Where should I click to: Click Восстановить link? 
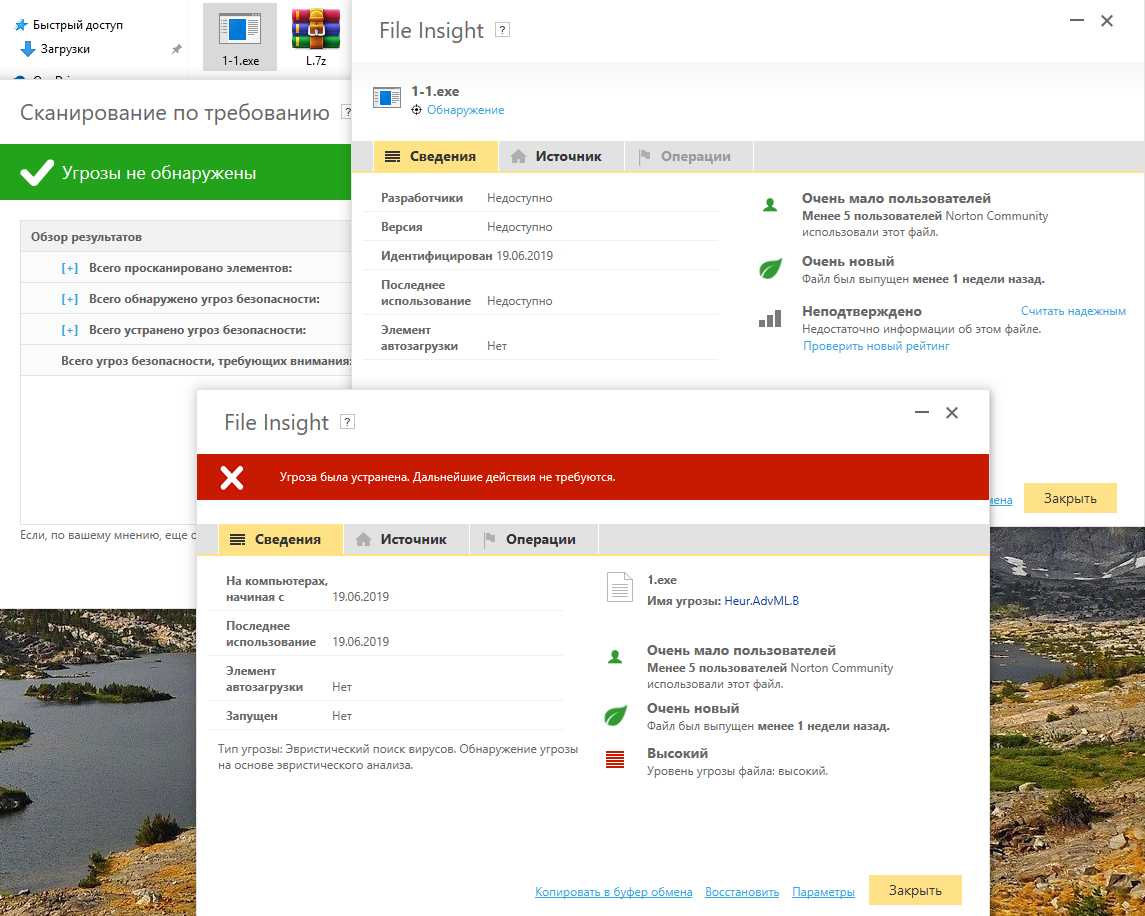[742, 892]
